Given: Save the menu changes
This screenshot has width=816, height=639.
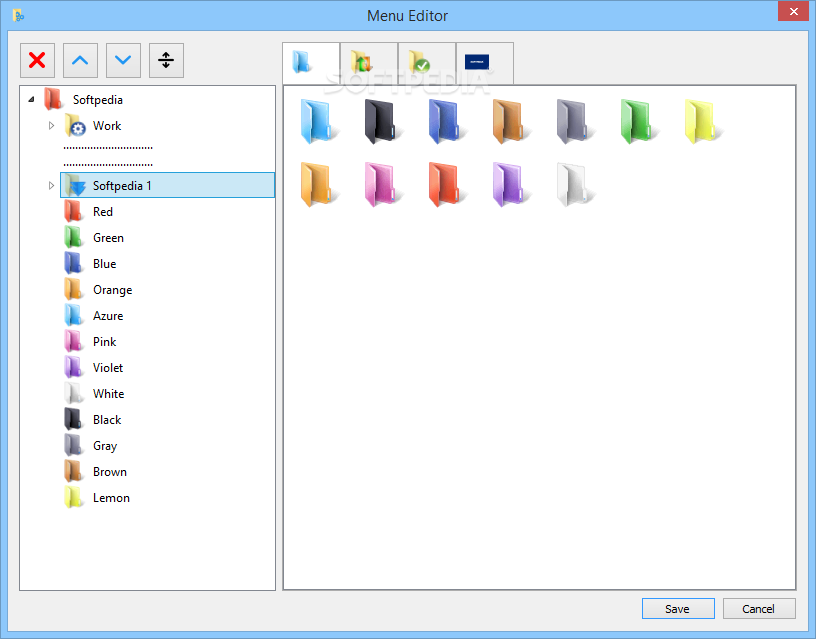Looking at the screenshot, I should (x=678, y=608).
